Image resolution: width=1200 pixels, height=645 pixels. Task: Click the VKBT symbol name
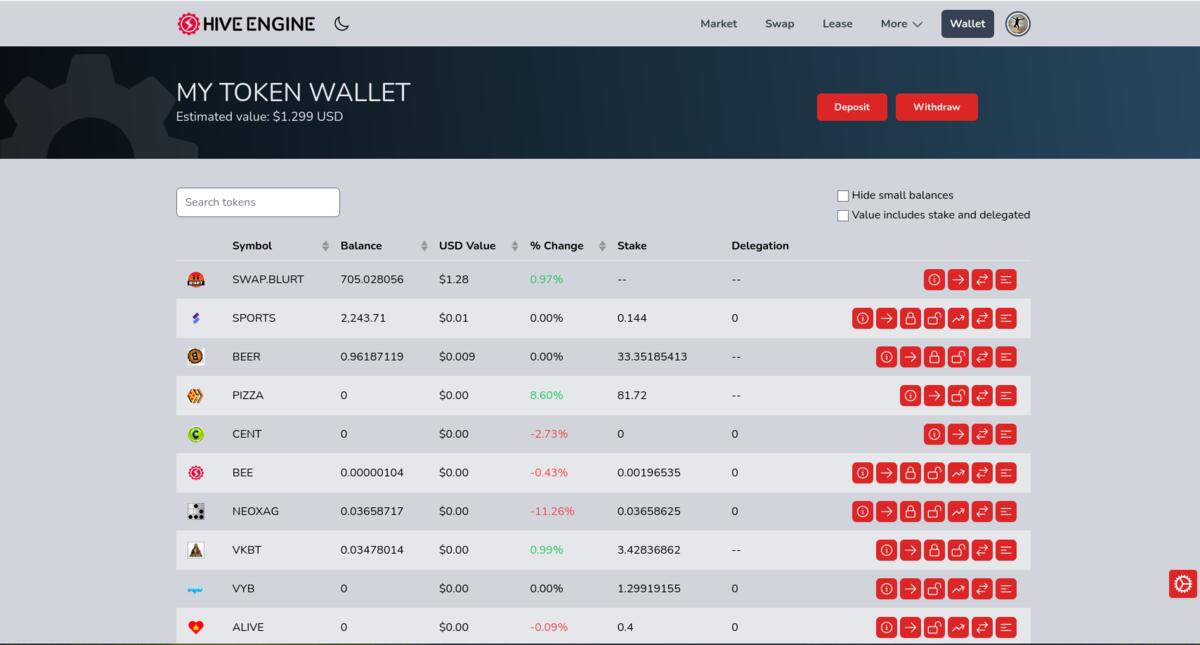pos(246,550)
